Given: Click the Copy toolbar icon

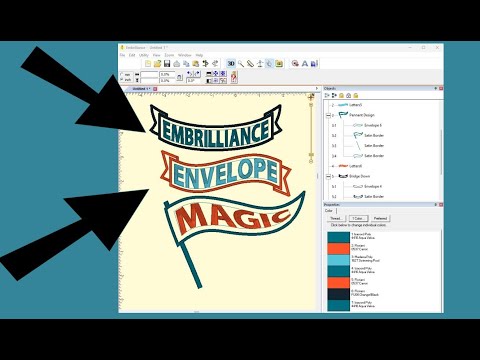Looking at the screenshot, I should click(x=186, y=63).
